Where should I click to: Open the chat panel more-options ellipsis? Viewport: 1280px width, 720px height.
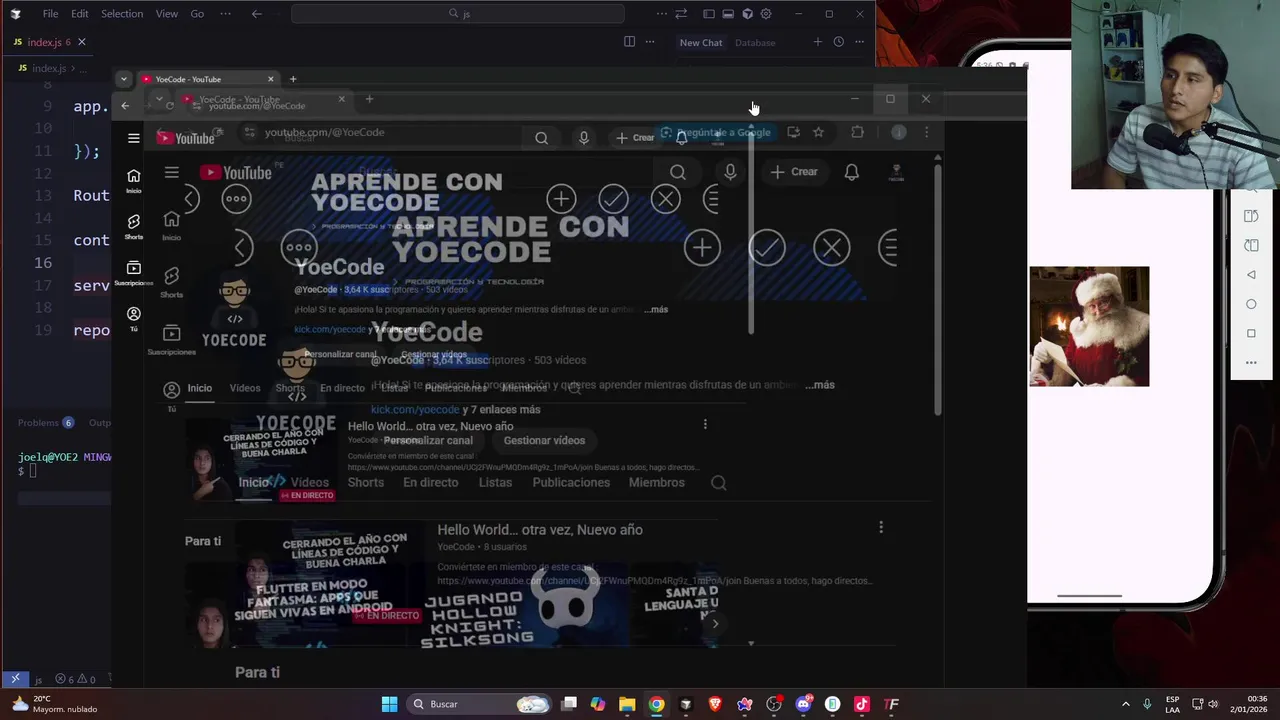click(859, 42)
